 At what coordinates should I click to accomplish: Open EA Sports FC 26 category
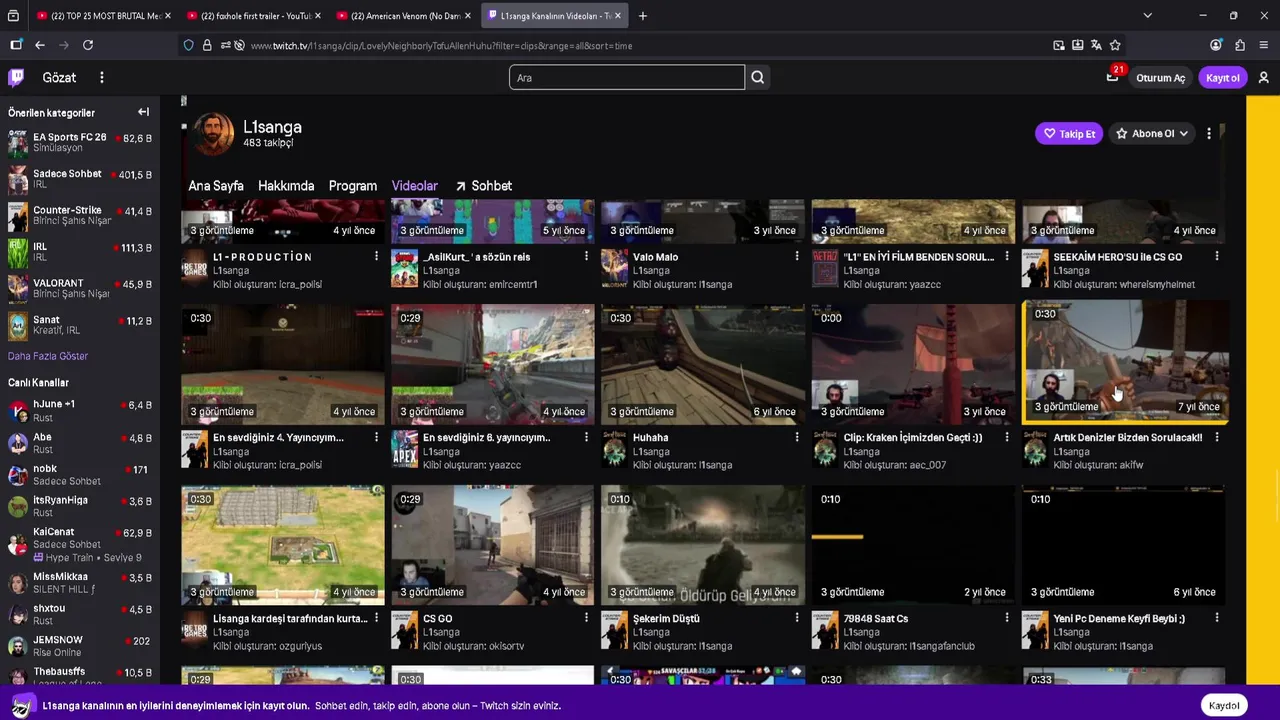tap(80, 143)
